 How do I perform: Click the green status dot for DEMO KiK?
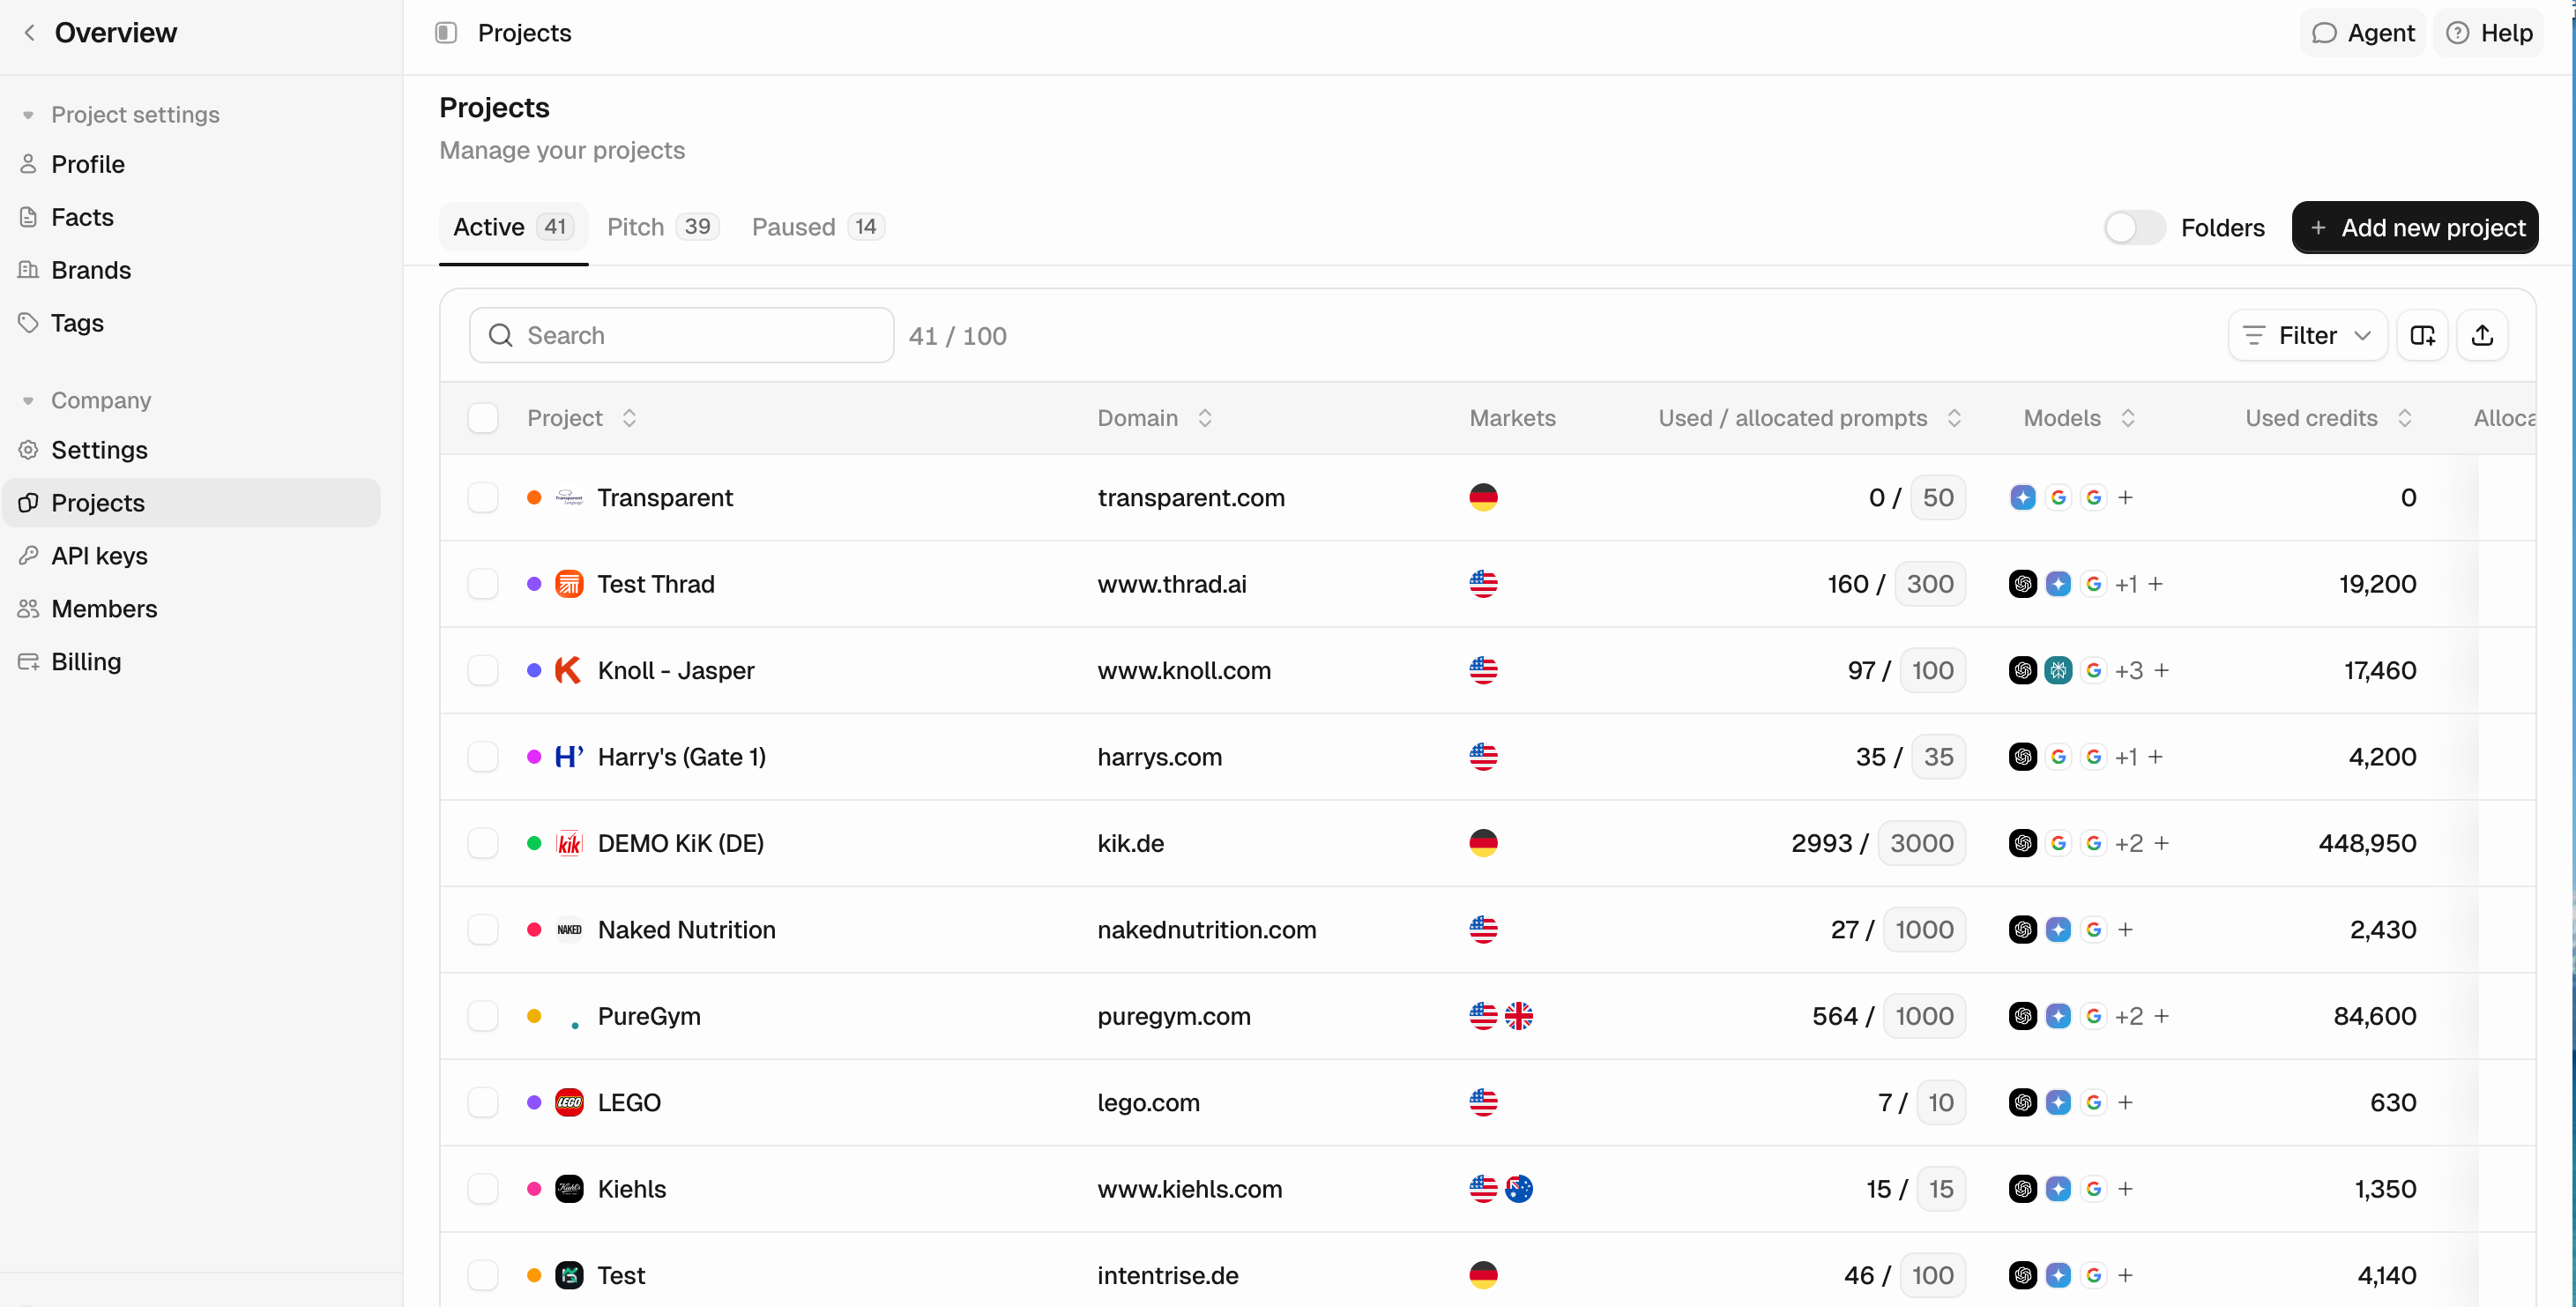[534, 843]
